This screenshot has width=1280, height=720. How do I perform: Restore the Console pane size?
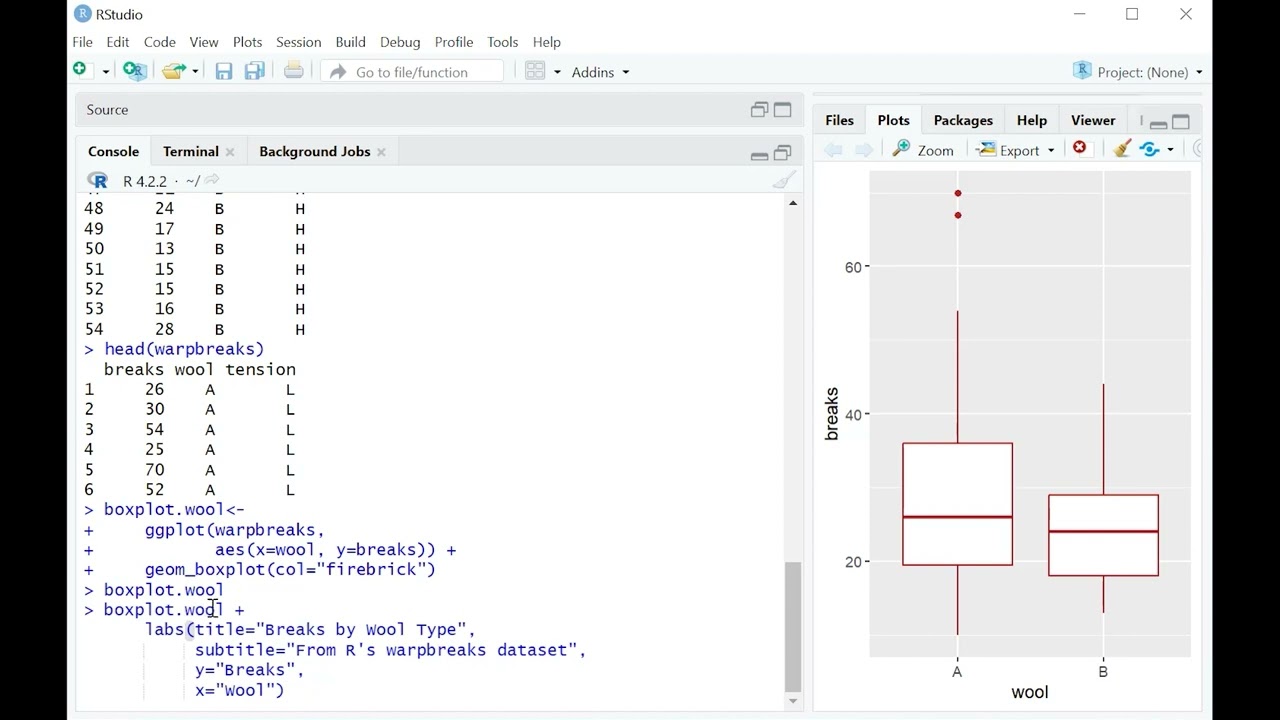pos(783,153)
